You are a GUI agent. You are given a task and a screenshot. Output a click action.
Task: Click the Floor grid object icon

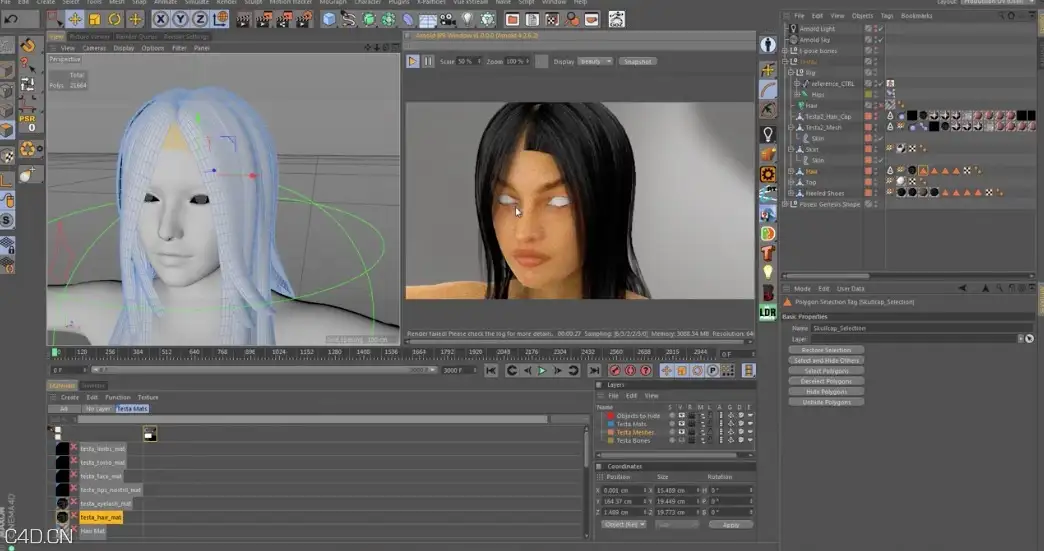point(427,20)
